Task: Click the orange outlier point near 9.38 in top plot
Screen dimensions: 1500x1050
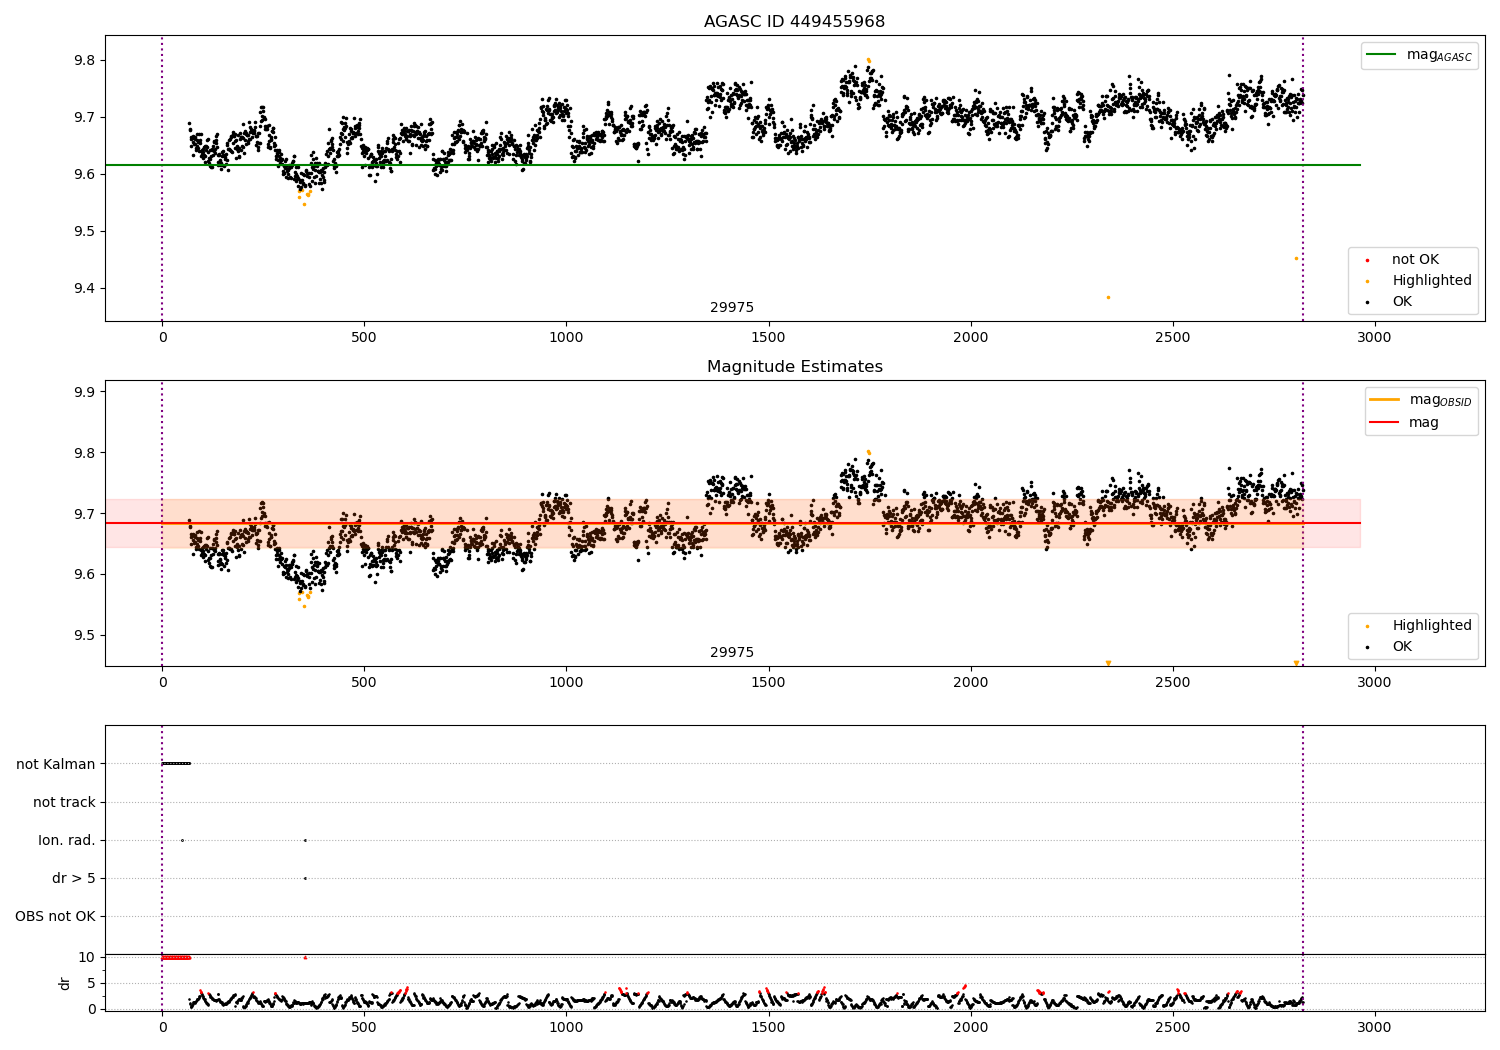Action: click(x=1108, y=297)
